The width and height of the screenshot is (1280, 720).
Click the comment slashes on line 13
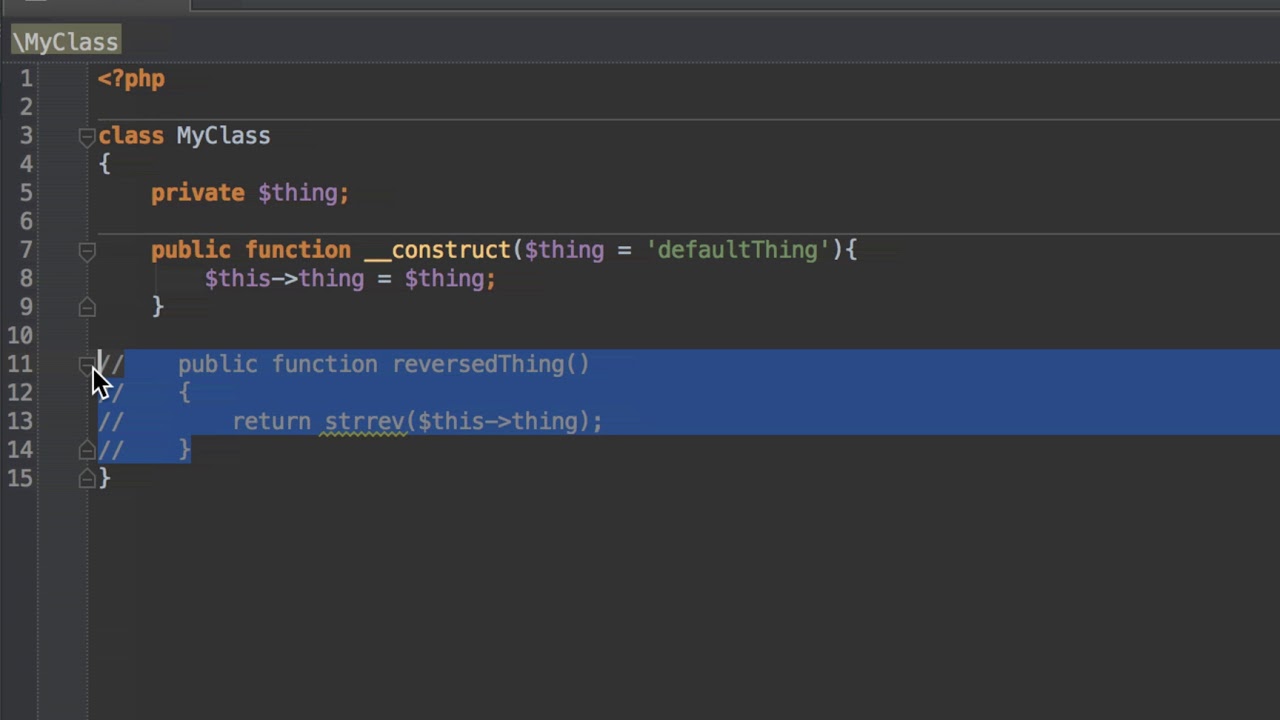(x=110, y=421)
